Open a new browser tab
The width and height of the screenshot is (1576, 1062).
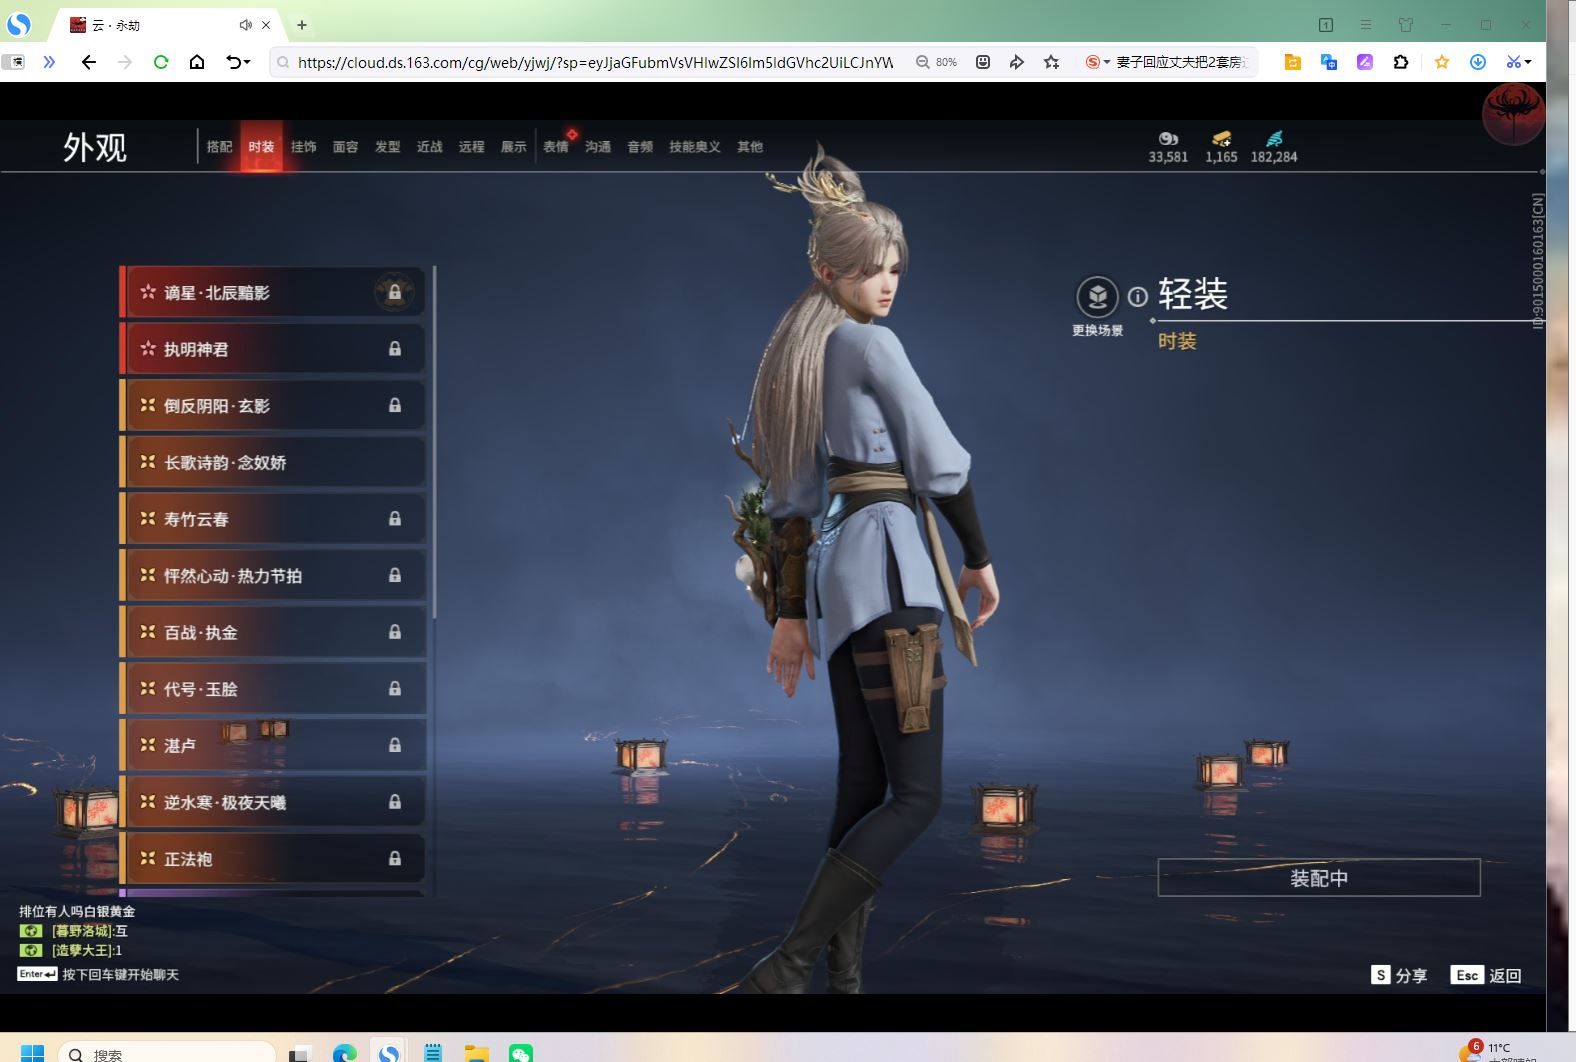tap(302, 25)
